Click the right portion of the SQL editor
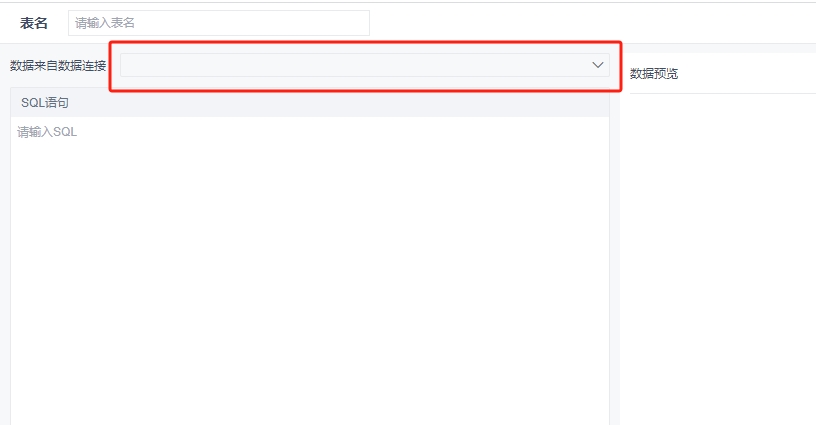Image resolution: width=816 pixels, height=425 pixels. [520, 271]
